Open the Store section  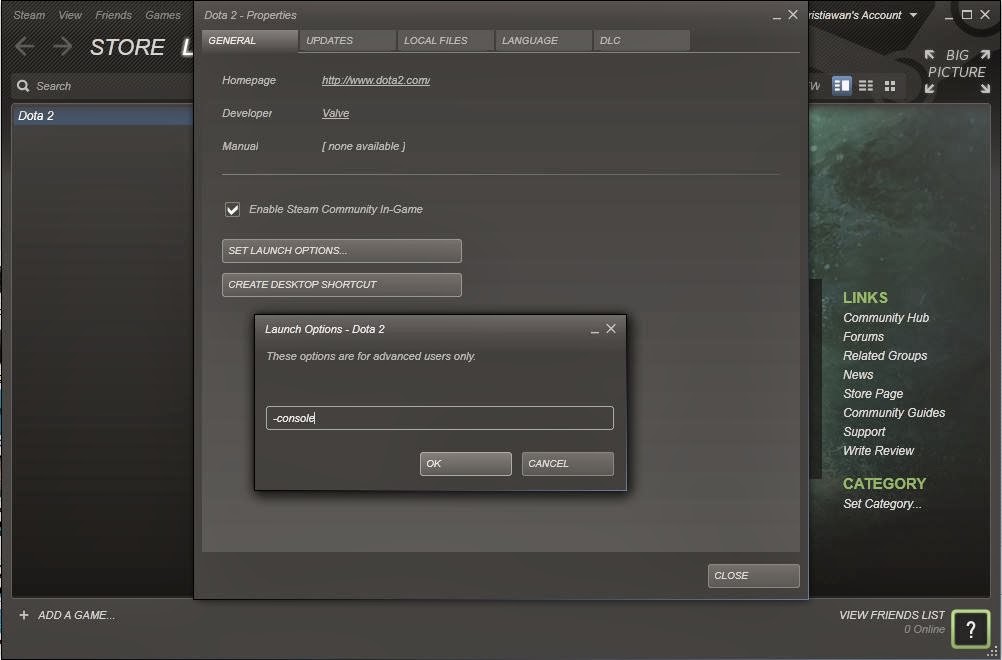tap(127, 47)
